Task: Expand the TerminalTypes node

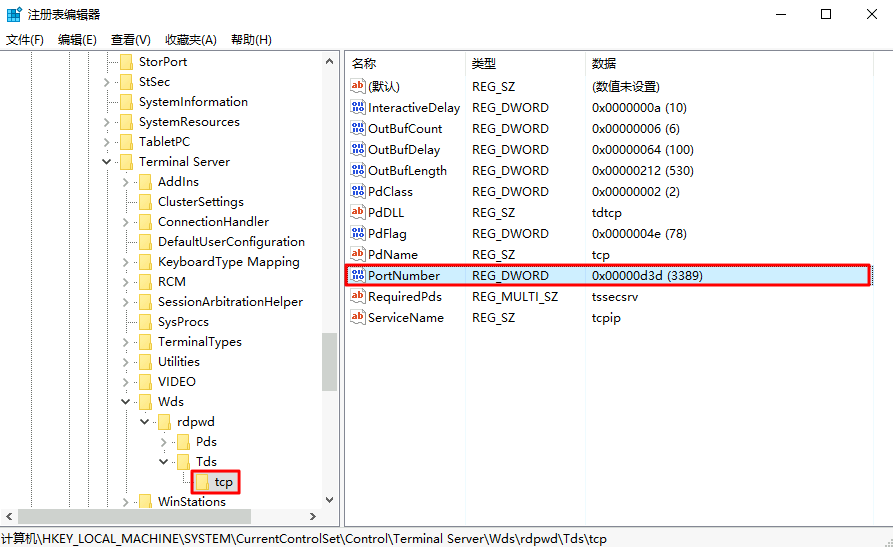Action: [126, 342]
